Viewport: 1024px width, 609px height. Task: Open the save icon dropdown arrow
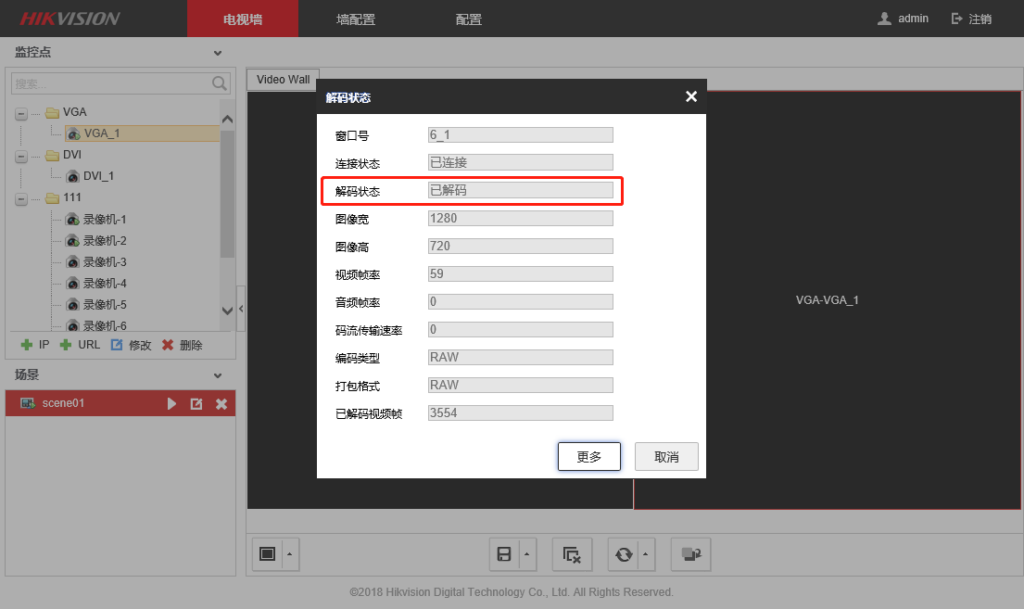[526, 554]
